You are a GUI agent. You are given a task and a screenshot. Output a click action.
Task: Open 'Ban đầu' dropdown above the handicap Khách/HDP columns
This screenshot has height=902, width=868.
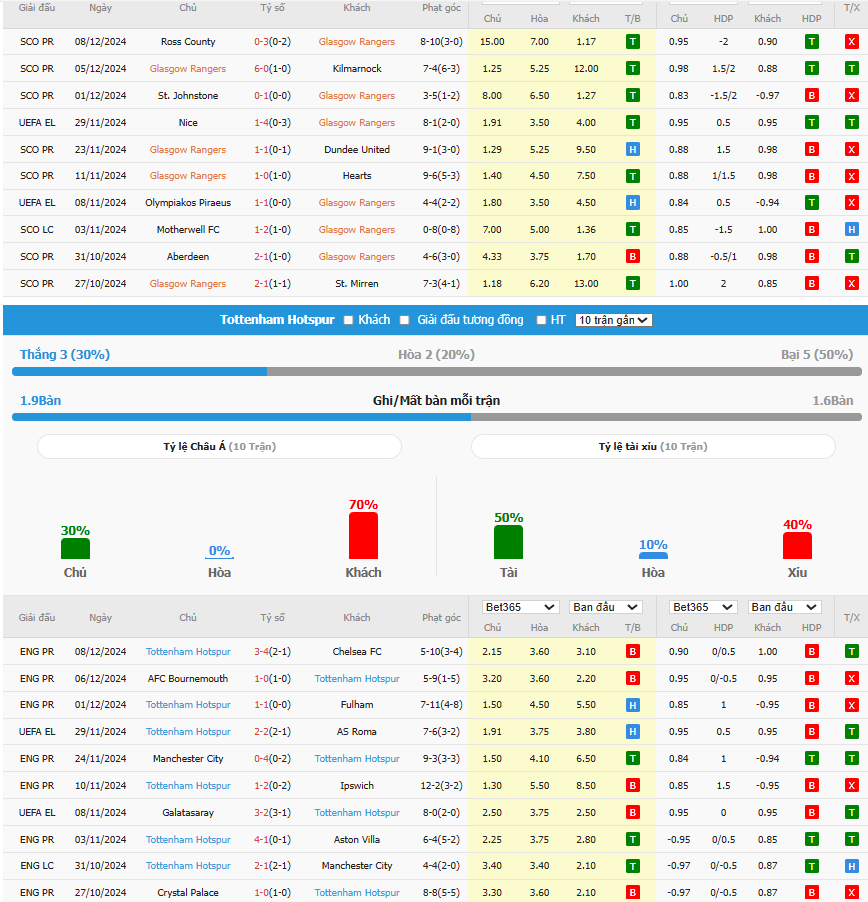click(784, 607)
